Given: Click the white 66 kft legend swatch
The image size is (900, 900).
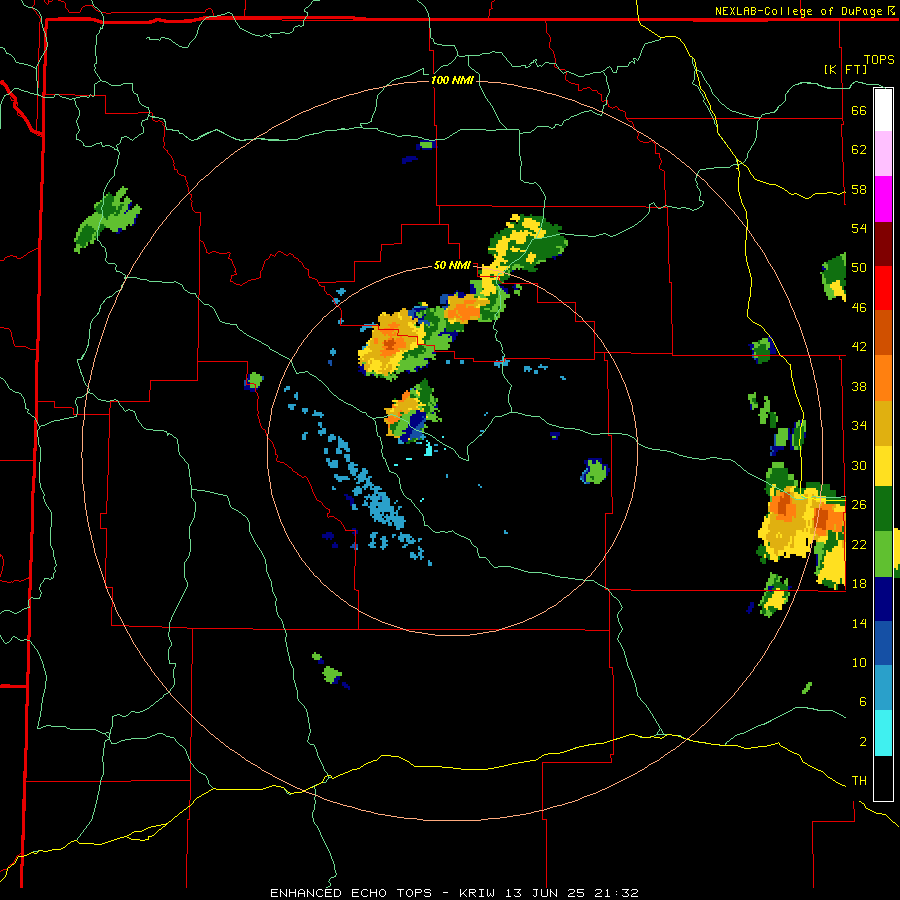Looking at the screenshot, I should (883, 110).
